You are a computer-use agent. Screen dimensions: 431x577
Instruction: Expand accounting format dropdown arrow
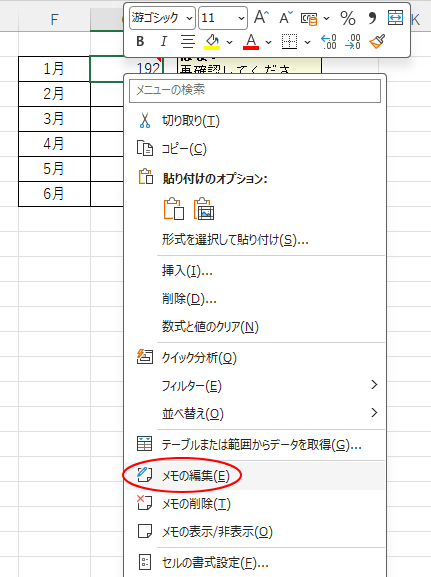[x=326, y=18]
